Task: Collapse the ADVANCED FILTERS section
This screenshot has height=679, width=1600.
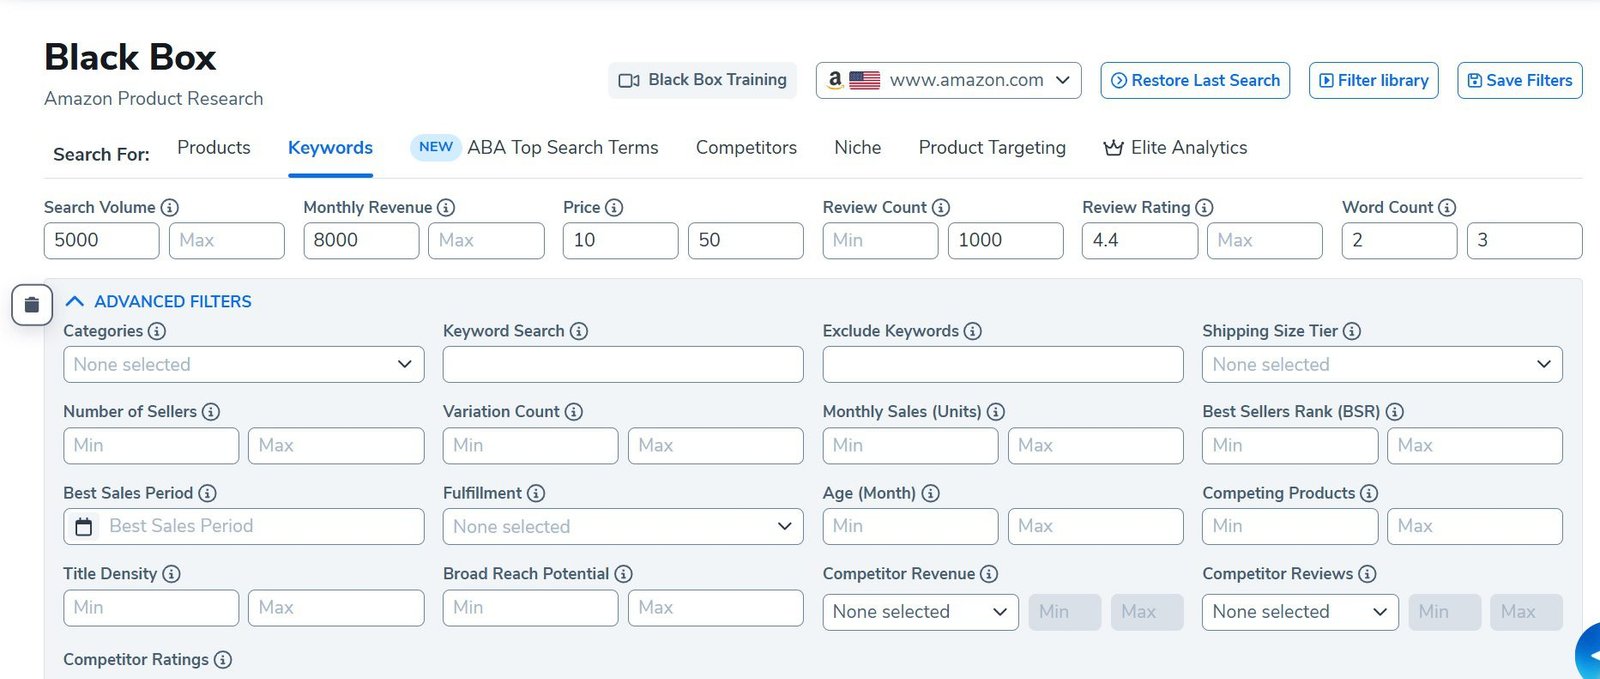Action: pyautogui.click(x=158, y=301)
